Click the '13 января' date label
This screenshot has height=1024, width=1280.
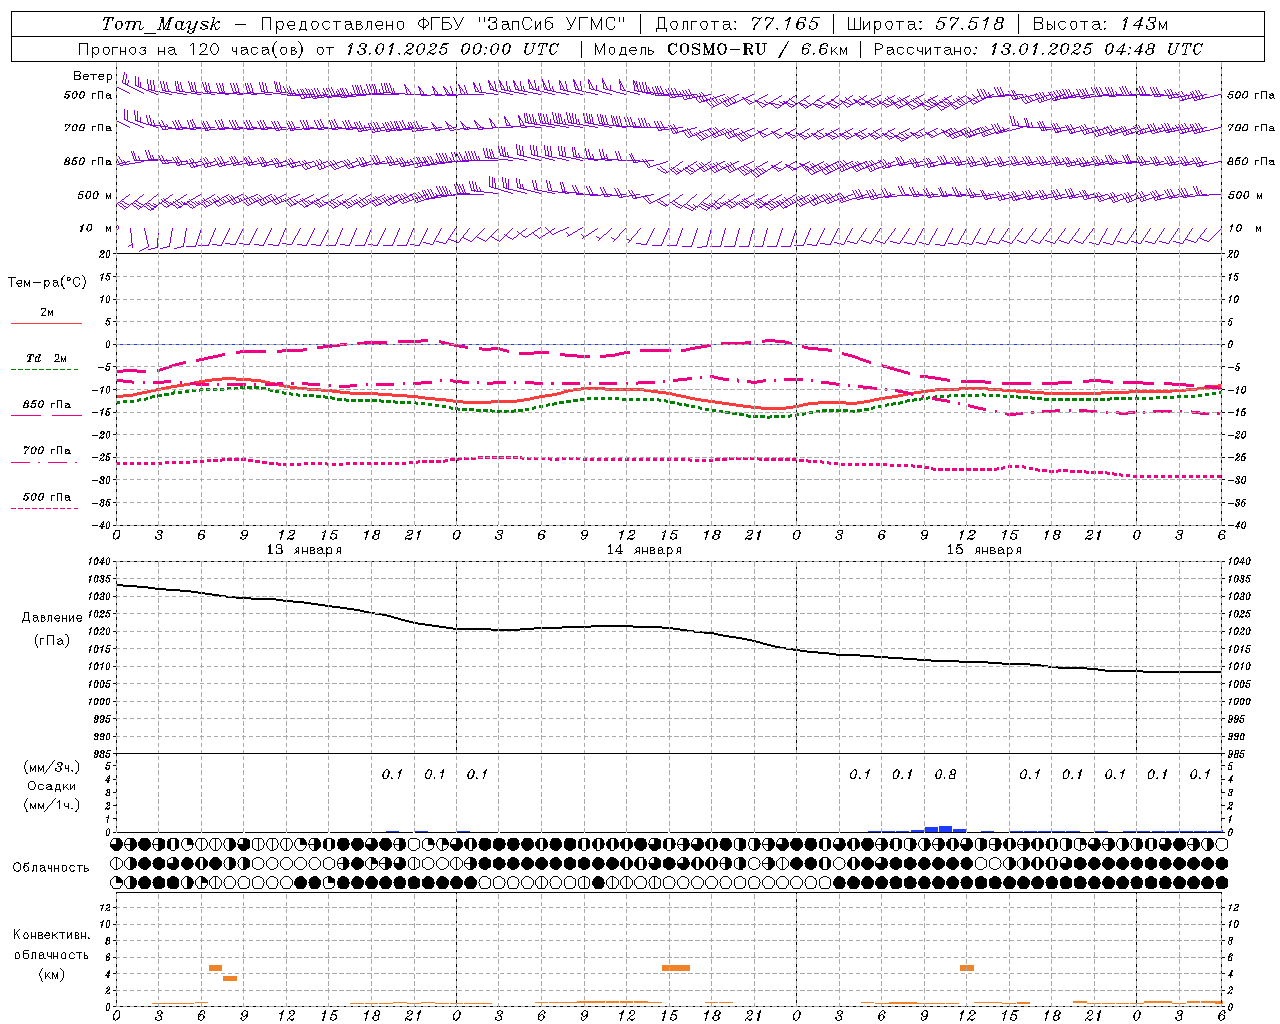coord(304,550)
